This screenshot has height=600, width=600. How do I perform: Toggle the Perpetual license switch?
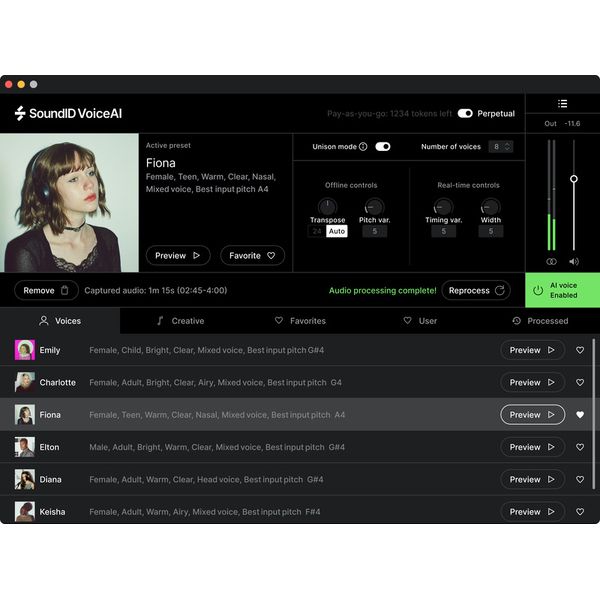pos(465,114)
